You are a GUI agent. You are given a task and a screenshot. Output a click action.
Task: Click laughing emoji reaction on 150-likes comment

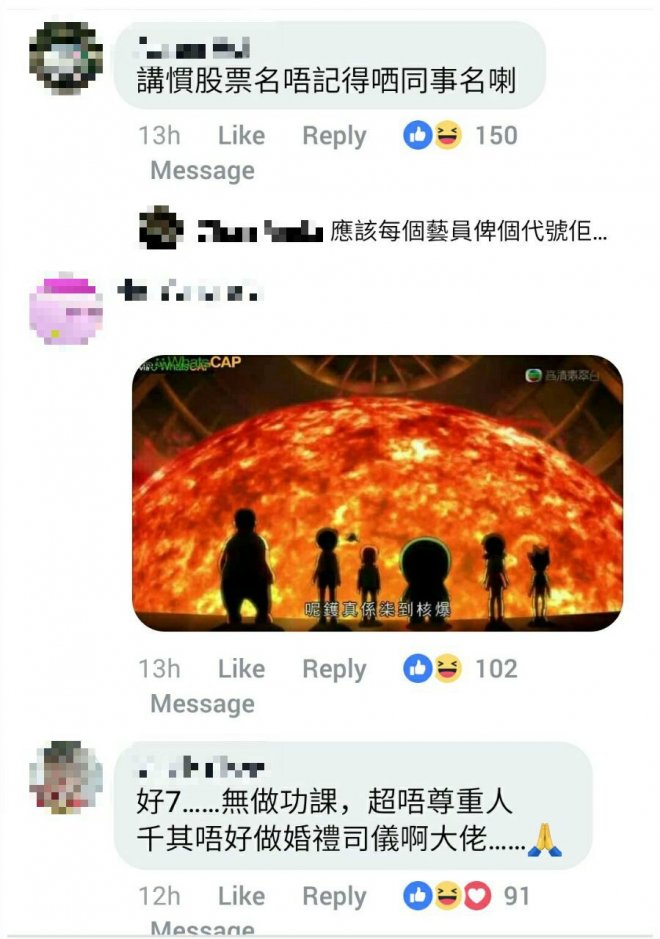click(x=447, y=135)
